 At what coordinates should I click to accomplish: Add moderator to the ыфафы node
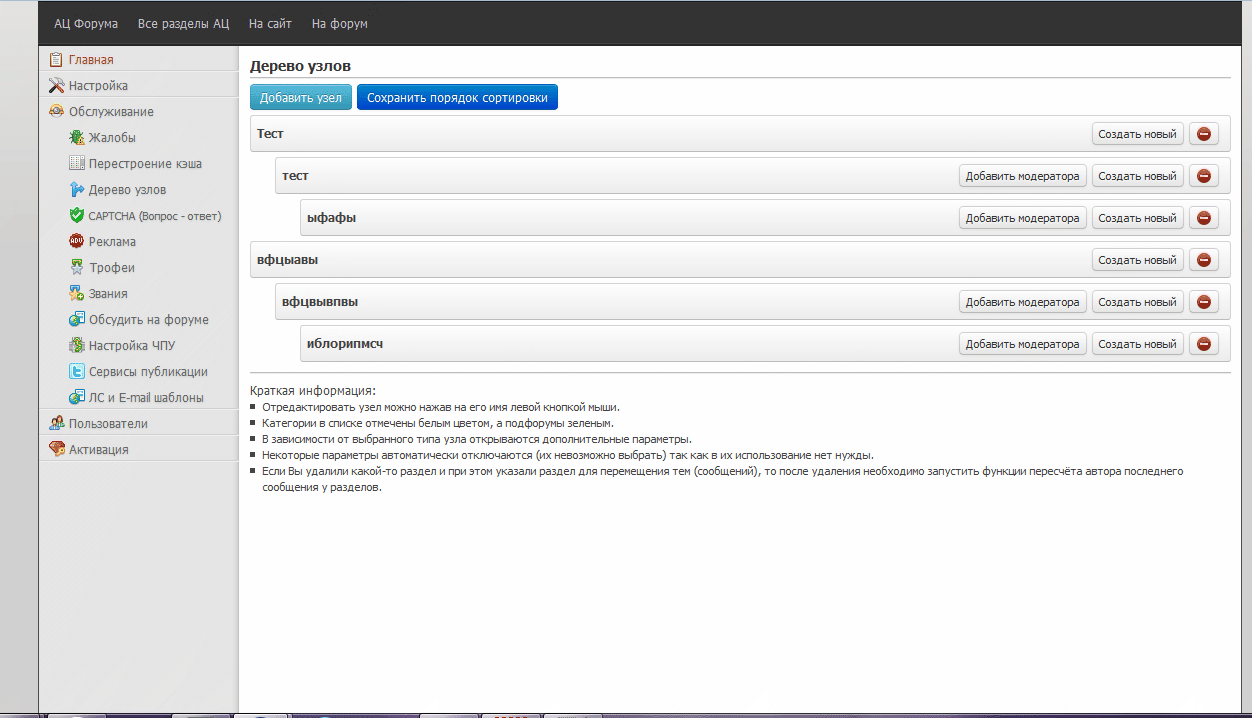click(x=1022, y=218)
